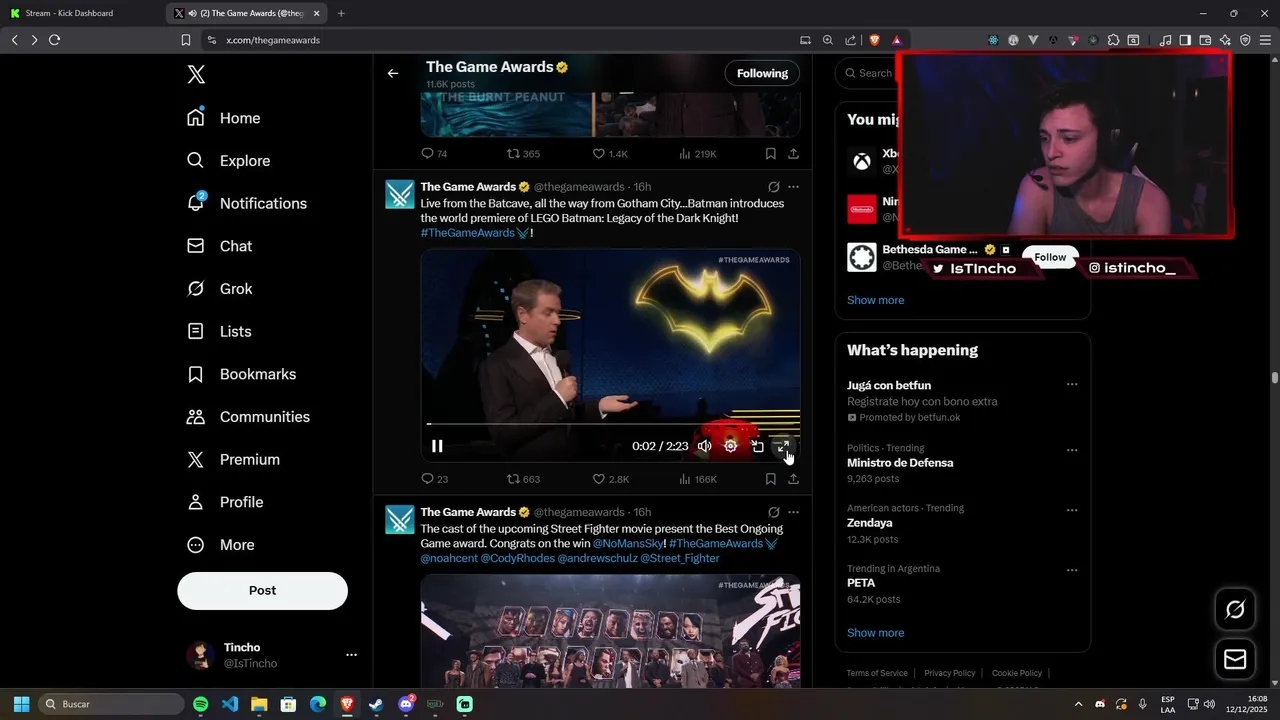Click the Brave Shields lion icon
Image resolution: width=1280 pixels, height=720 pixels.
tap(874, 40)
